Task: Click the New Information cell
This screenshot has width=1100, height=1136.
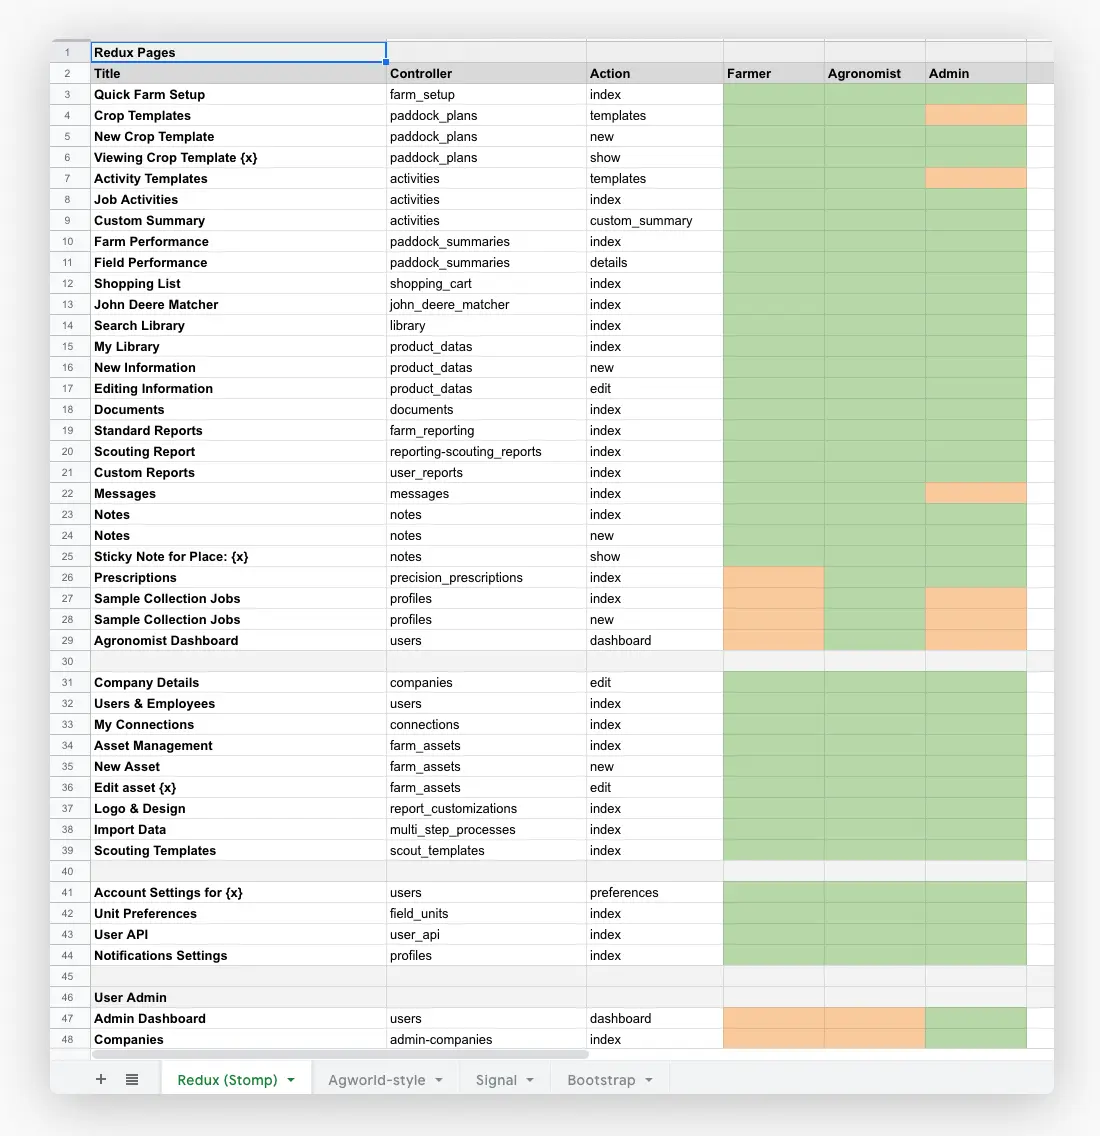Action: coord(239,367)
